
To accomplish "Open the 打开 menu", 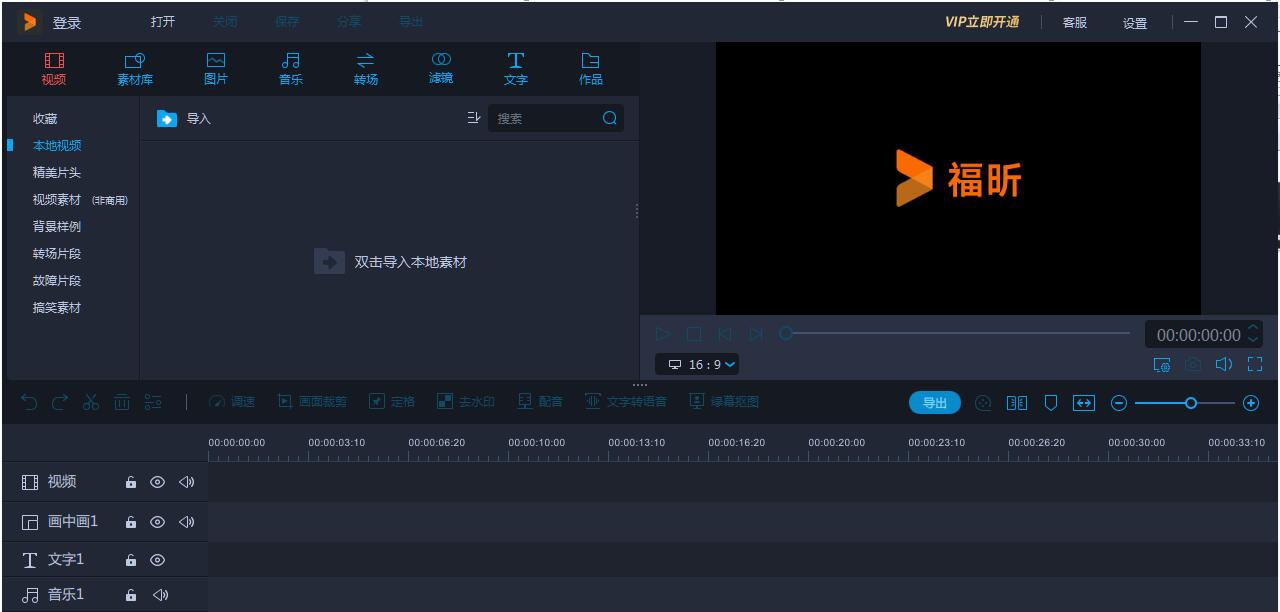I will point(162,21).
